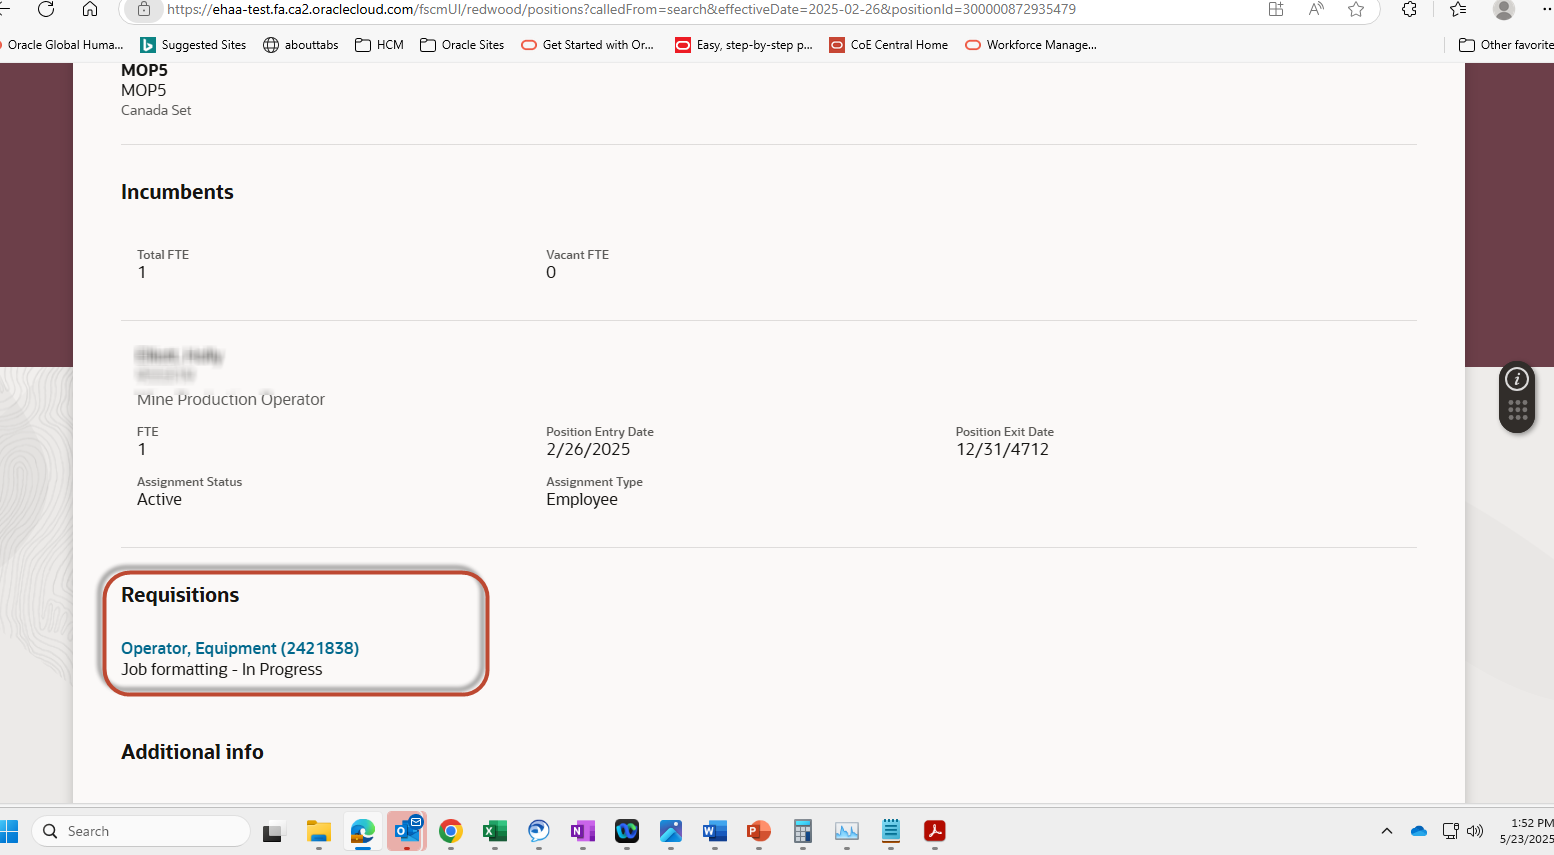Viewport: 1554px width, 855px height.
Task: Expand Other favorites folder
Action: click(x=1506, y=45)
